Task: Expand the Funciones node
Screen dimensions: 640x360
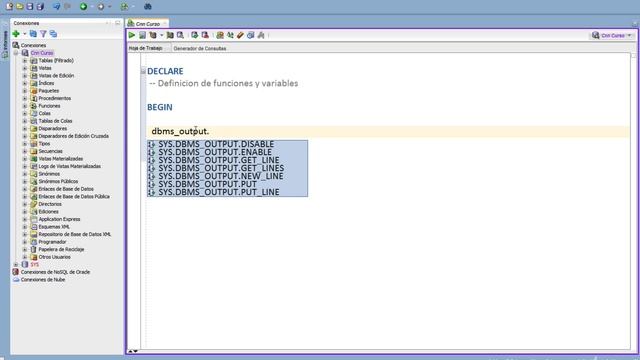Action: [25, 106]
